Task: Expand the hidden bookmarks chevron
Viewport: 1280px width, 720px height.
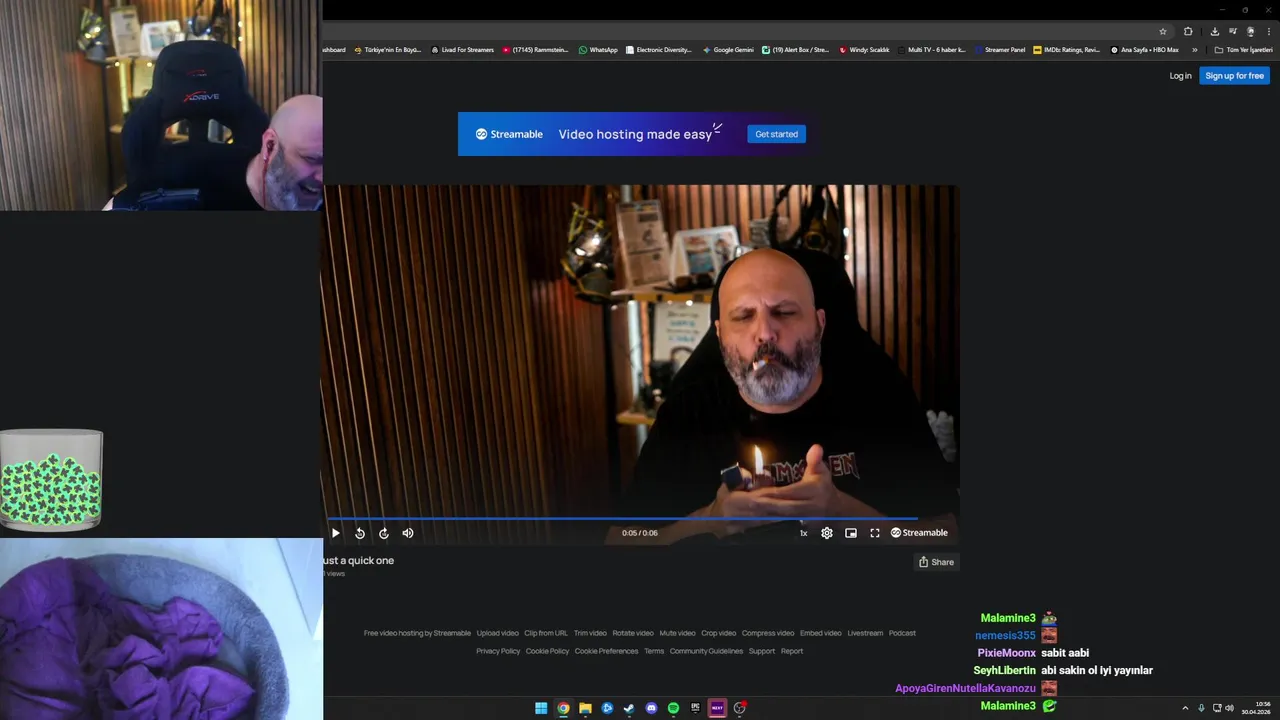Action: coord(1194,50)
